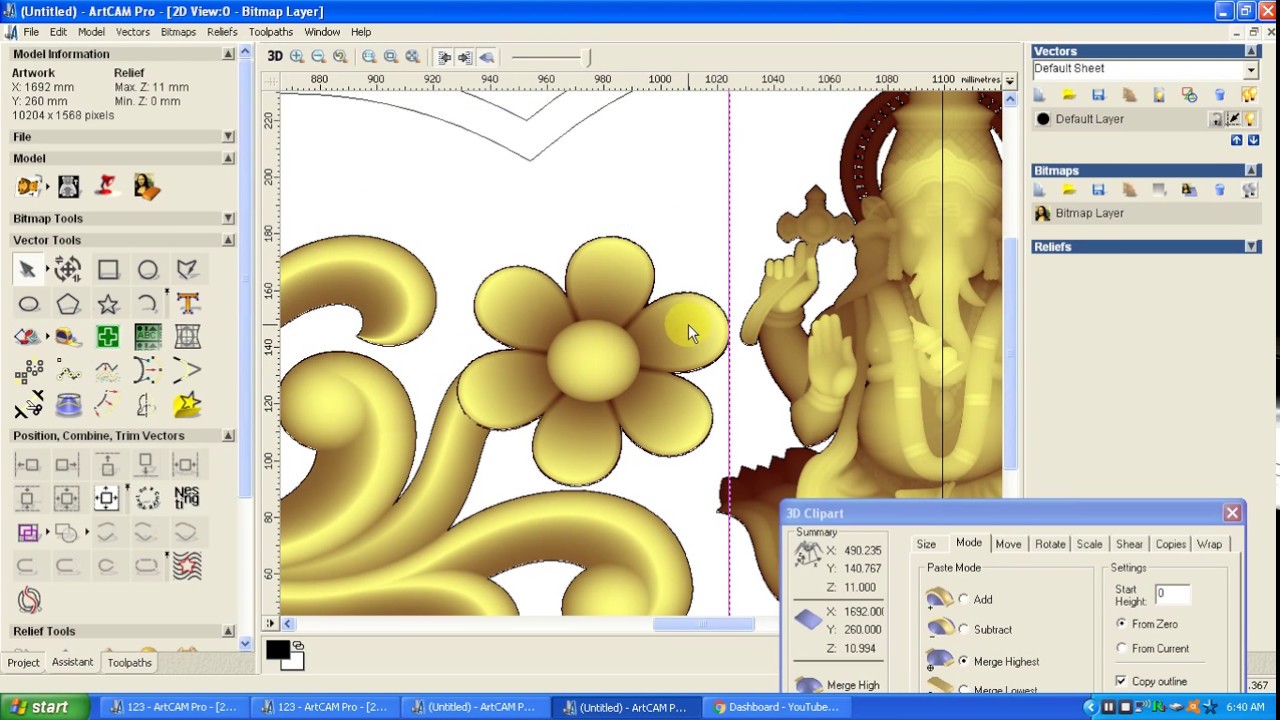Select the Merge Highest paste mode
The image size is (1280, 720).
[964, 661]
